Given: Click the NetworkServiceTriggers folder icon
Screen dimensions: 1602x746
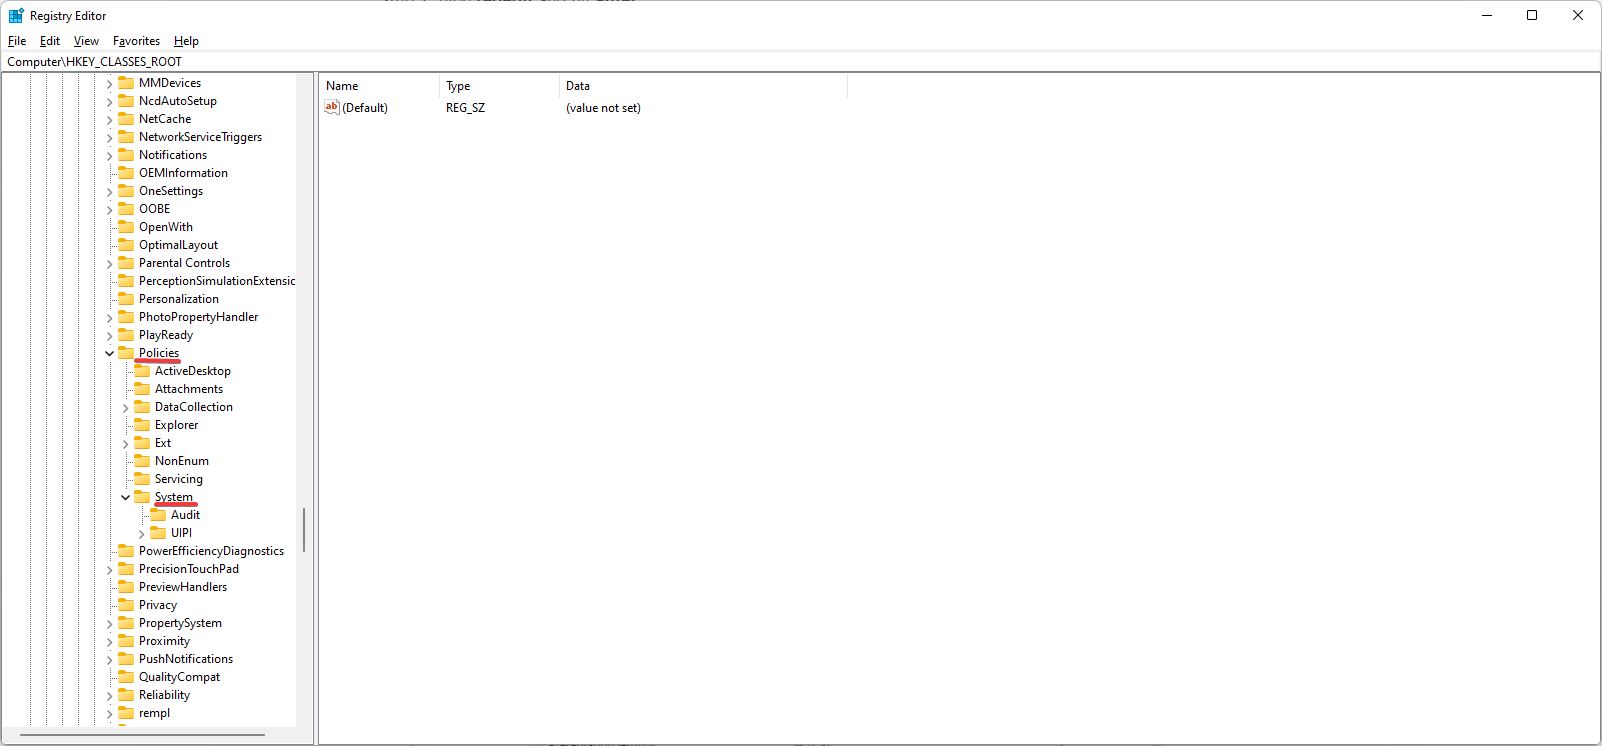Looking at the screenshot, I should [x=126, y=137].
